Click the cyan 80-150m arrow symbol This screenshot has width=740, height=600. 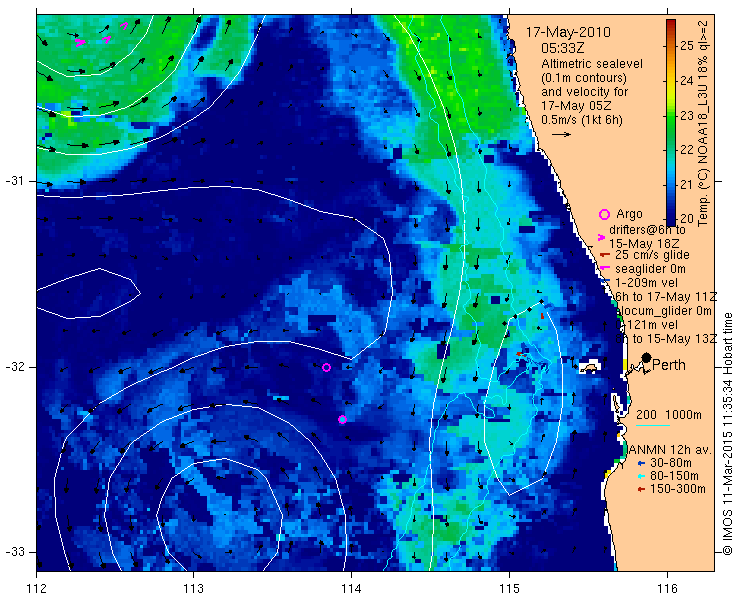pos(640,476)
